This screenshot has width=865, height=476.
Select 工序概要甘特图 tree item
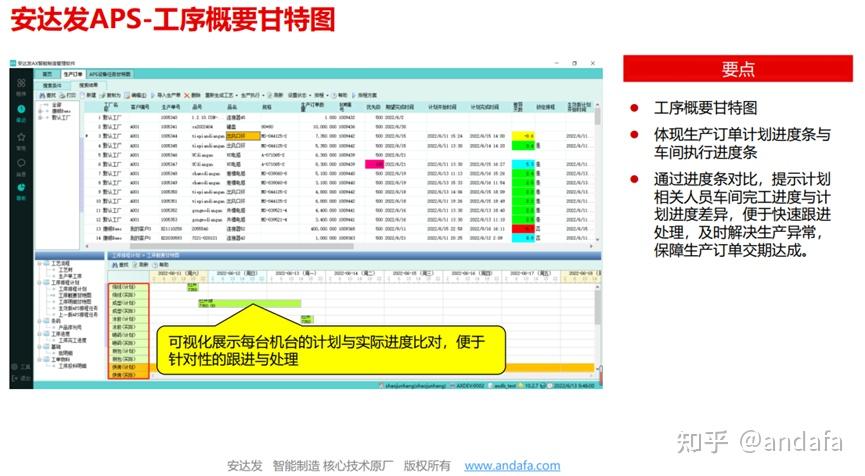pos(75,296)
